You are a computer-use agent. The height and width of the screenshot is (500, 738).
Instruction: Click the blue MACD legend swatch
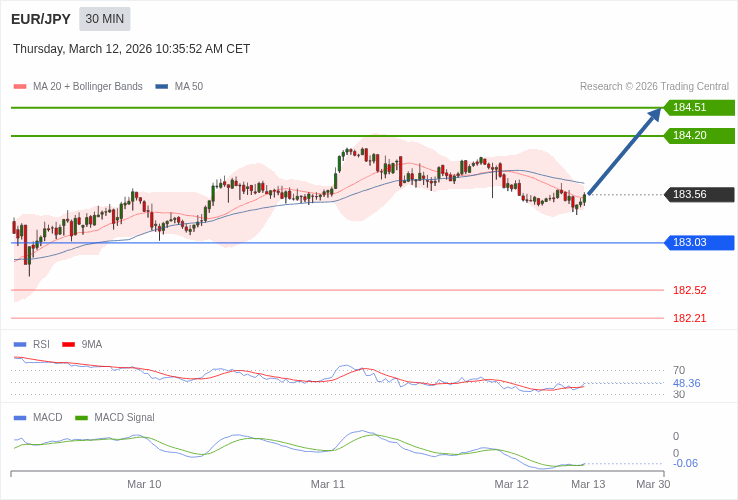pos(20,418)
